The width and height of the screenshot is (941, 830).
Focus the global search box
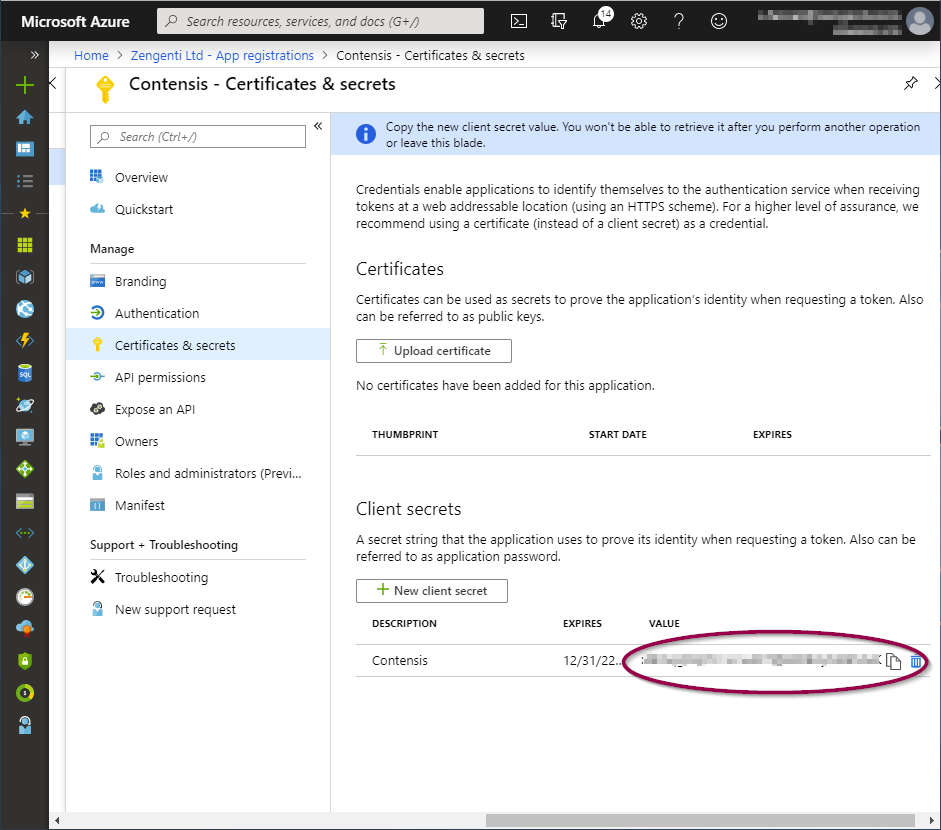320,21
